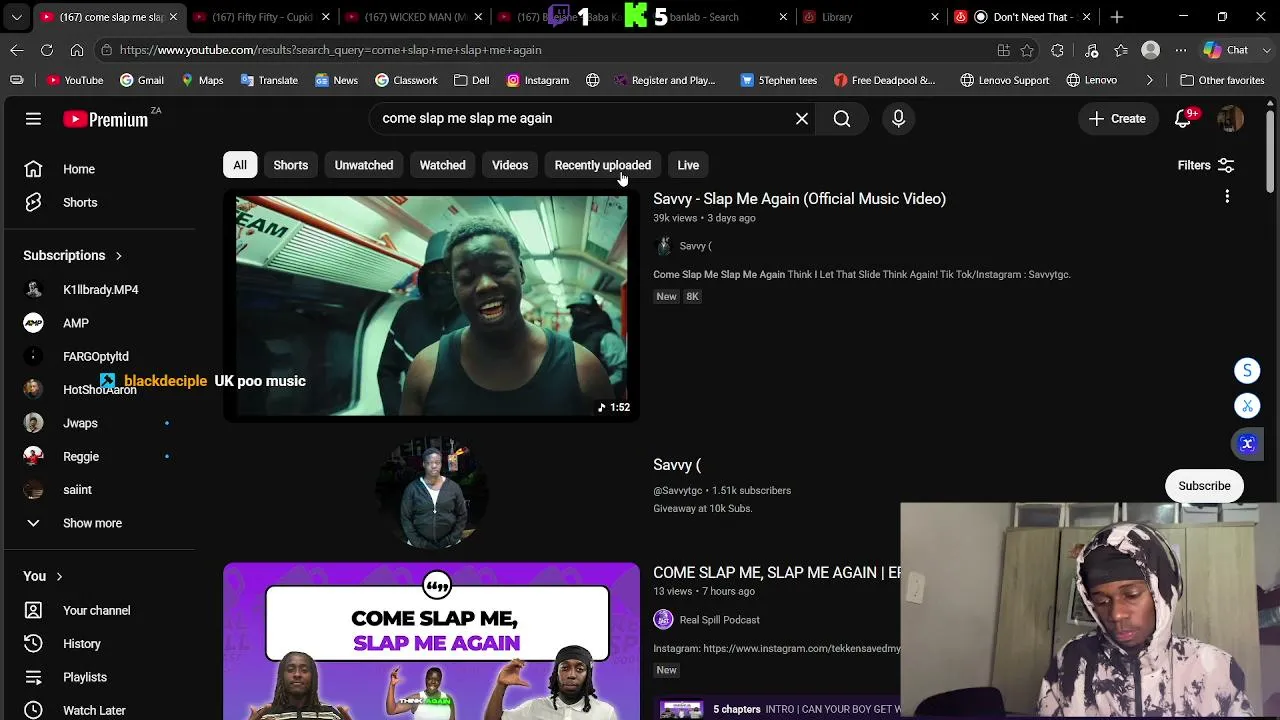
Task: Click the browser home icon
Action: (x=77, y=50)
